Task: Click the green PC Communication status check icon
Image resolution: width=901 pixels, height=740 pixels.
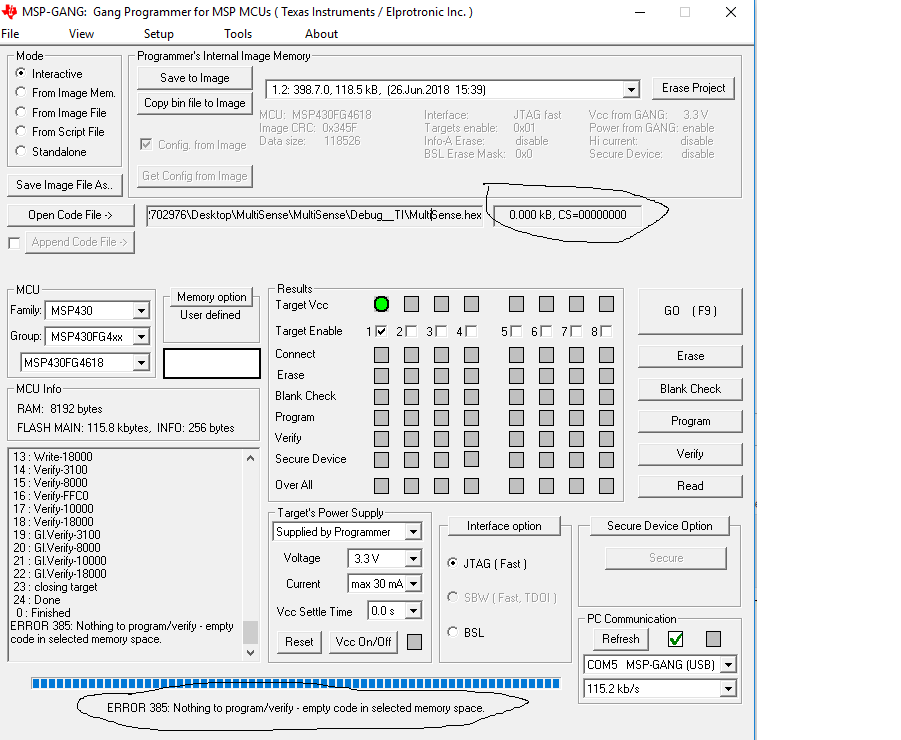Action: coord(676,639)
